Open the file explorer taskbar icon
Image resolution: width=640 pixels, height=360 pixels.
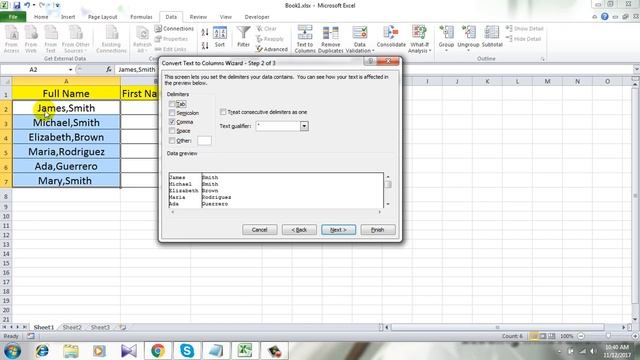(71, 351)
